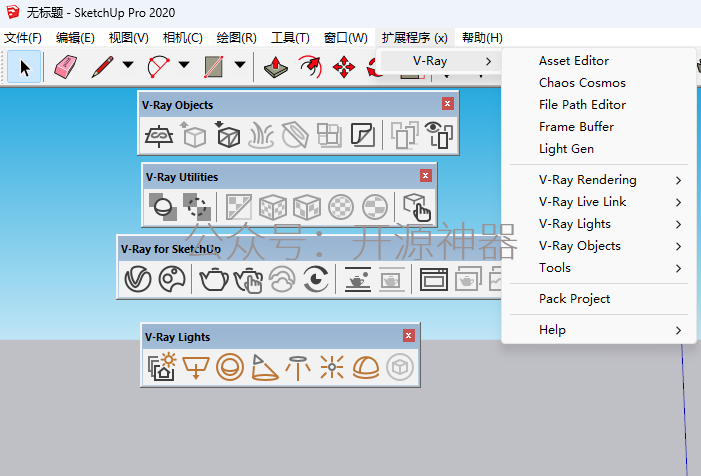Screen dimensions: 701x476
Task: Start render with the teapot icon
Action: (x=214, y=279)
